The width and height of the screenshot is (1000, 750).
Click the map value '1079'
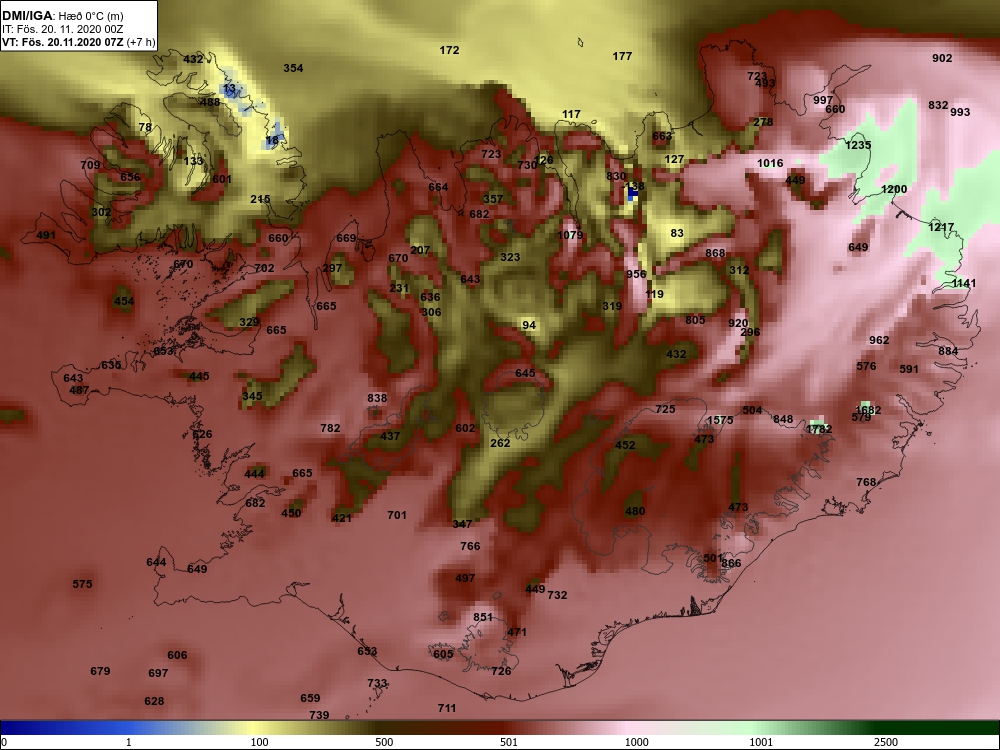570,235
